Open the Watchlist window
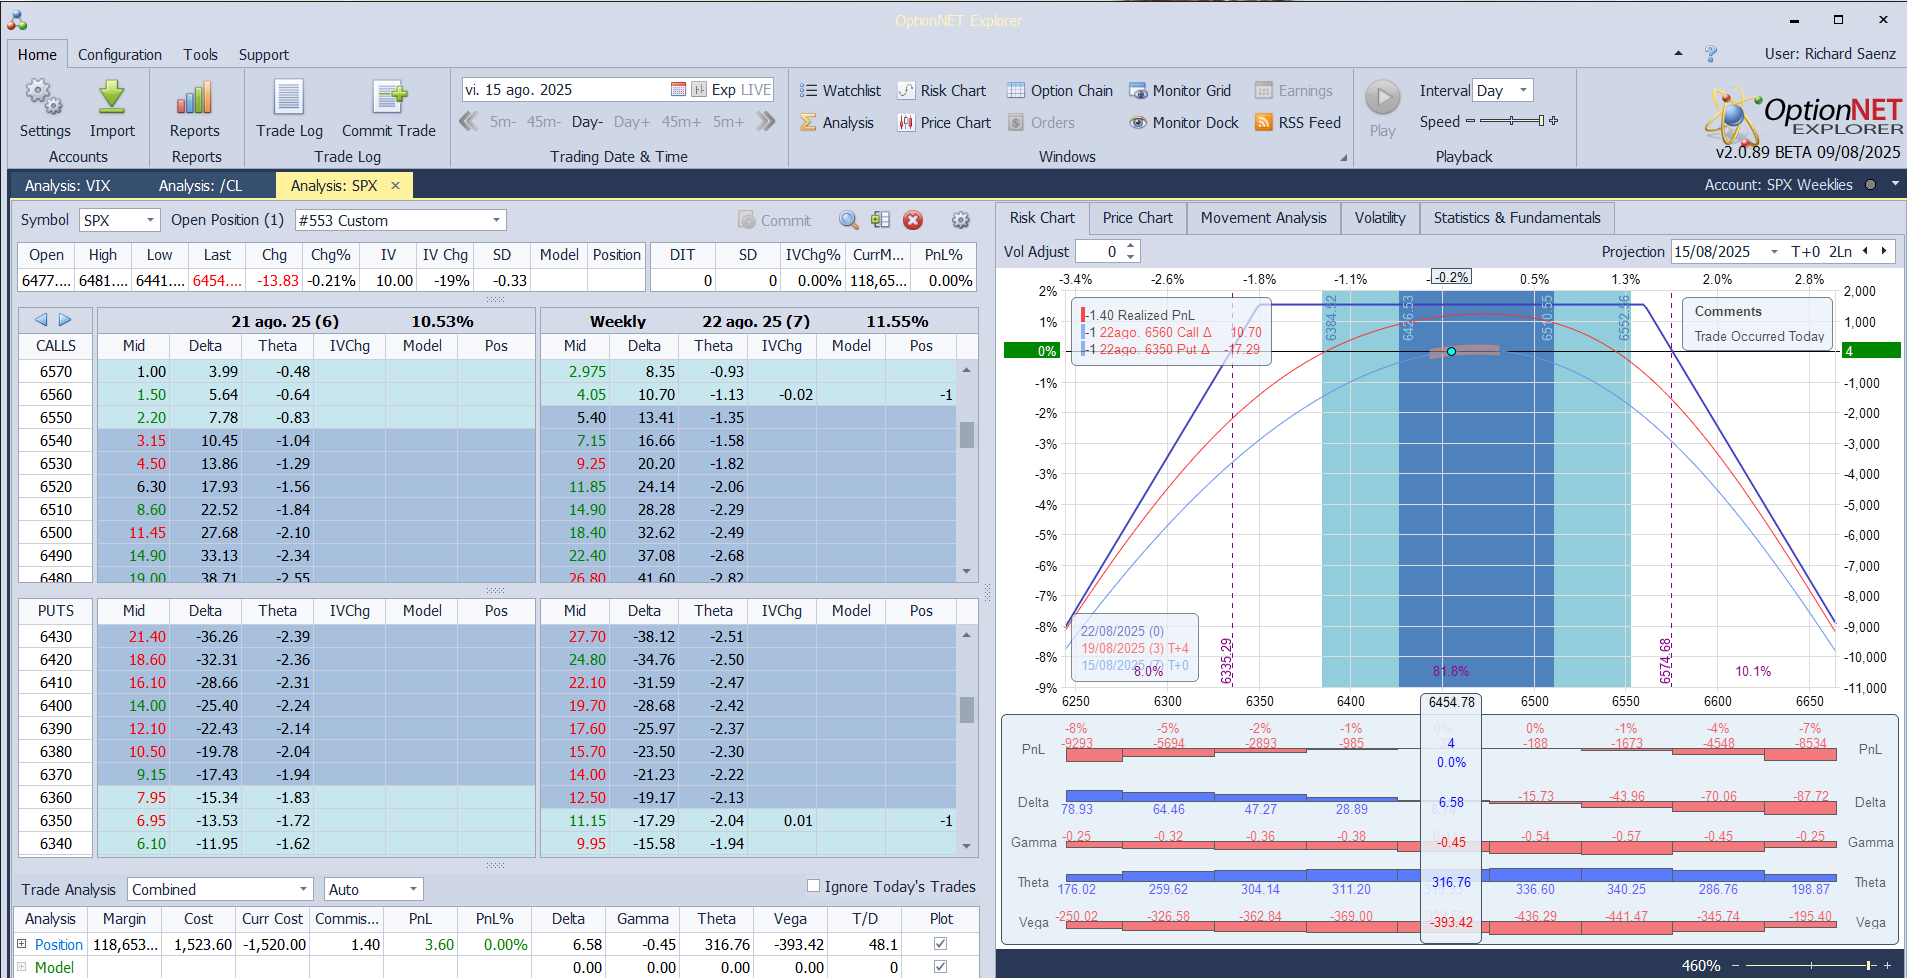Image resolution: width=1907 pixels, height=978 pixels. pos(840,91)
